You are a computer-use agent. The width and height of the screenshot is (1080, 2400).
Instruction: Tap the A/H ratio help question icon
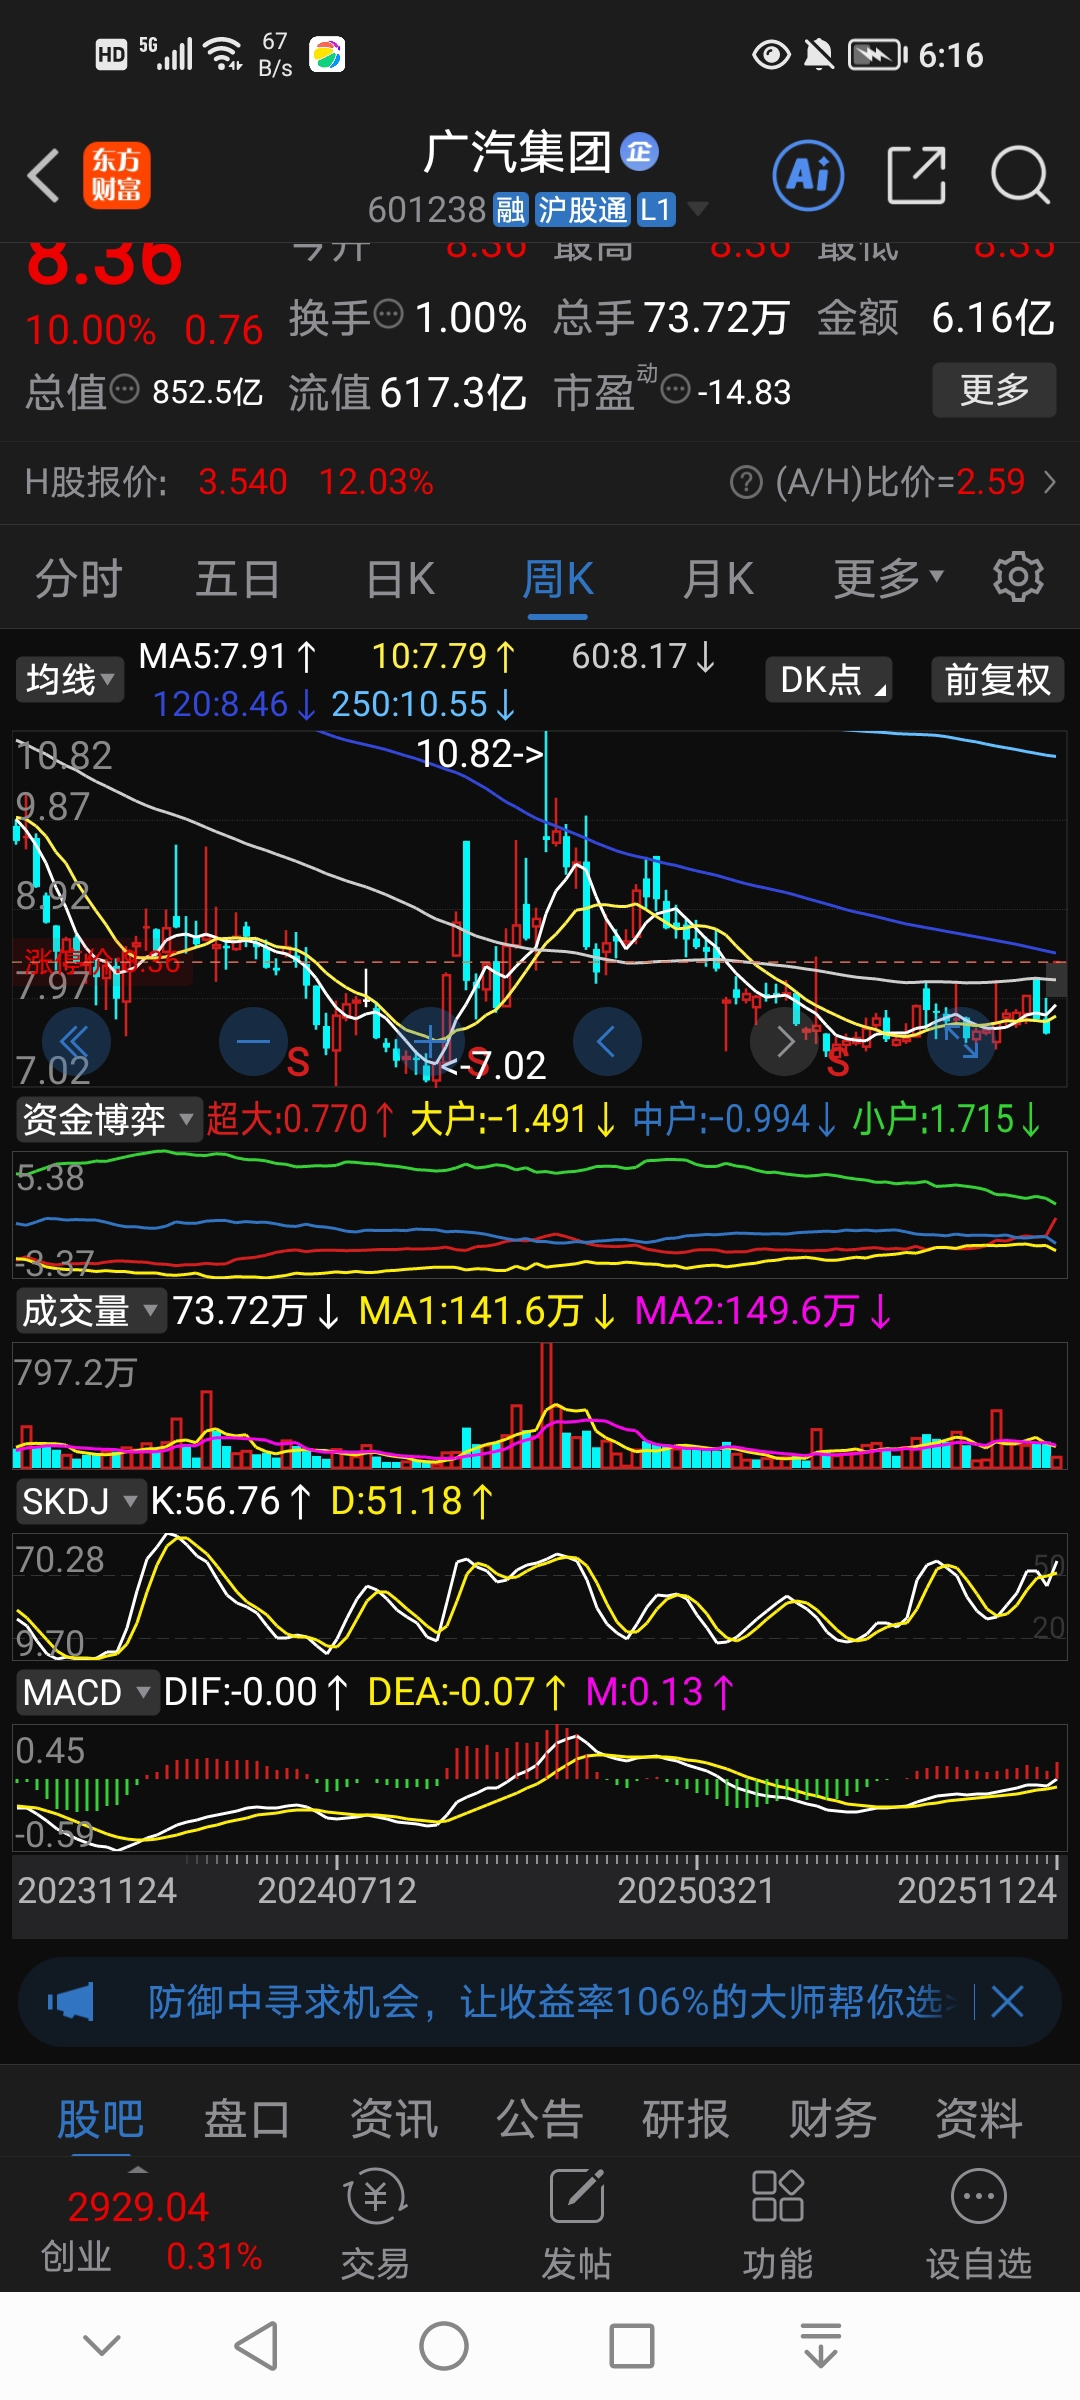pyautogui.click(x=746, y=483)
